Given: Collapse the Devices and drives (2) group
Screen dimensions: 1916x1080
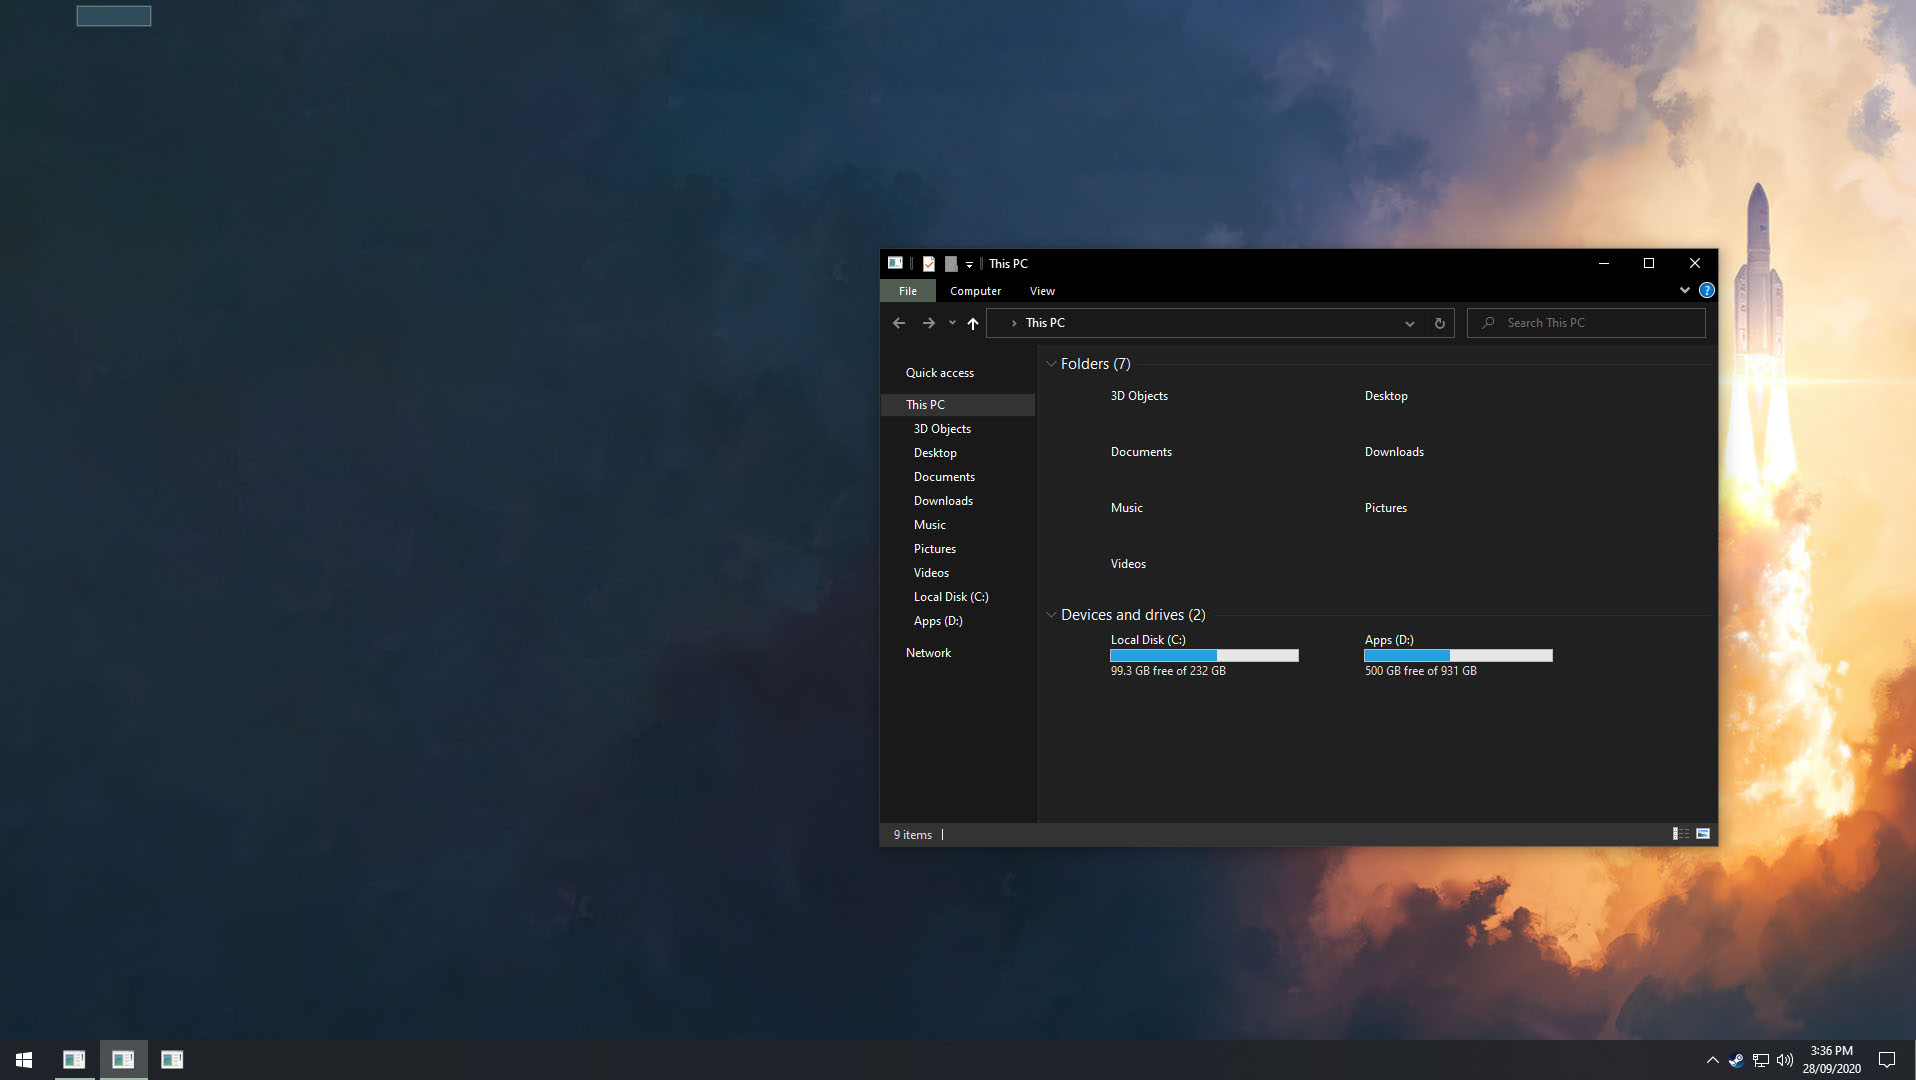Looking at the screenshot, I should (1051, 615).
